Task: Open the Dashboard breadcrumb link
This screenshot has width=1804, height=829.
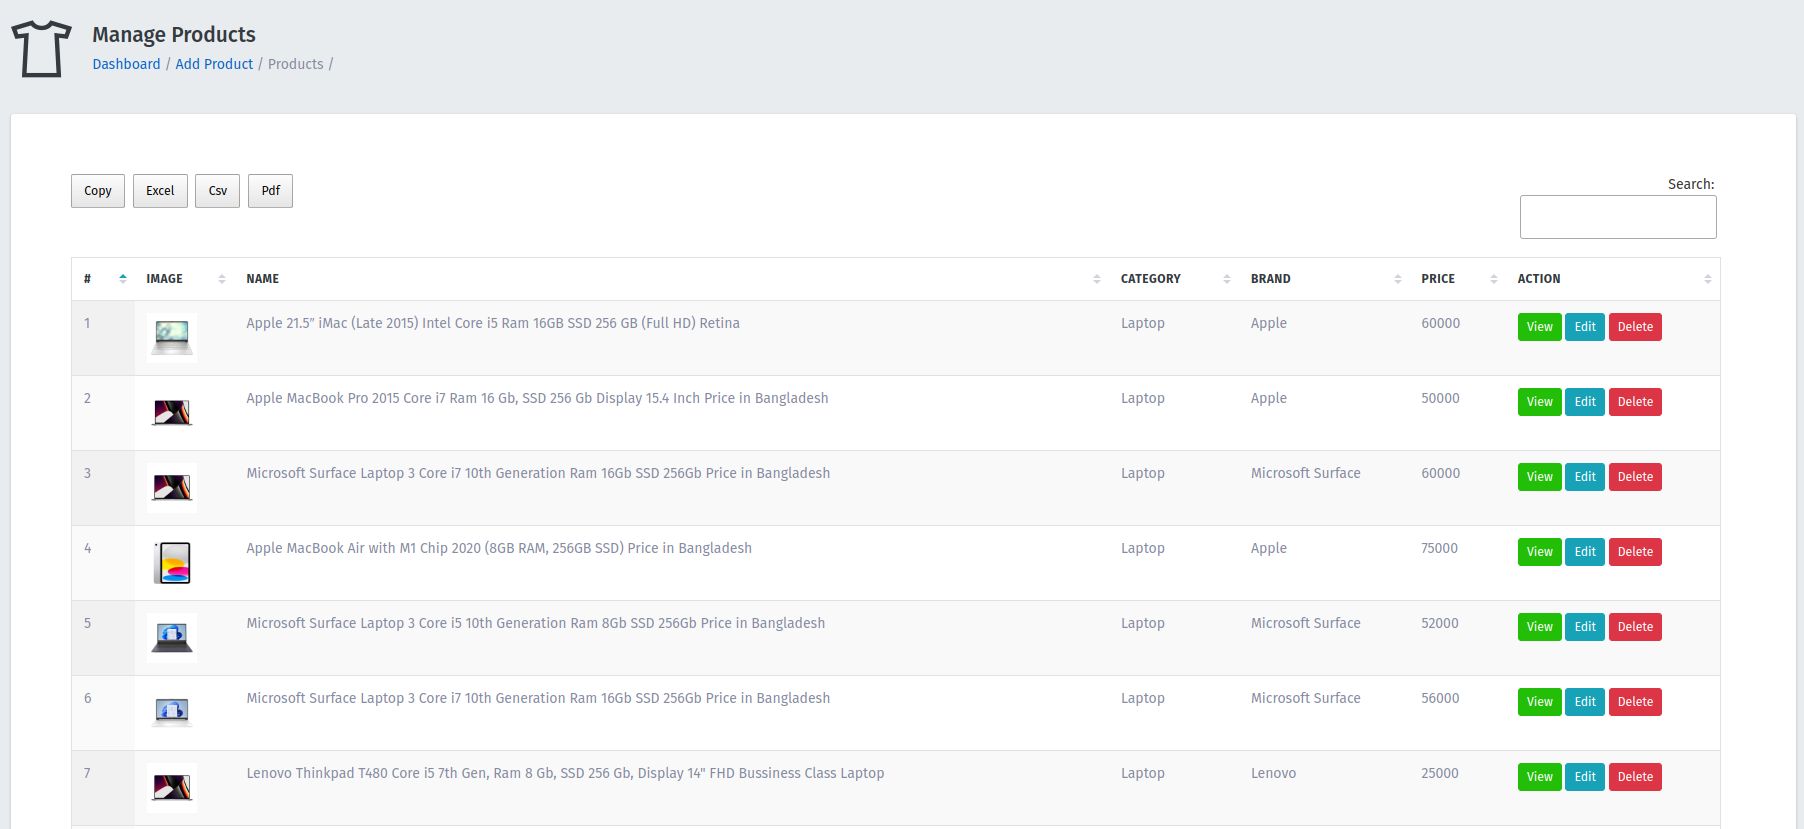Action: [126, 64]
